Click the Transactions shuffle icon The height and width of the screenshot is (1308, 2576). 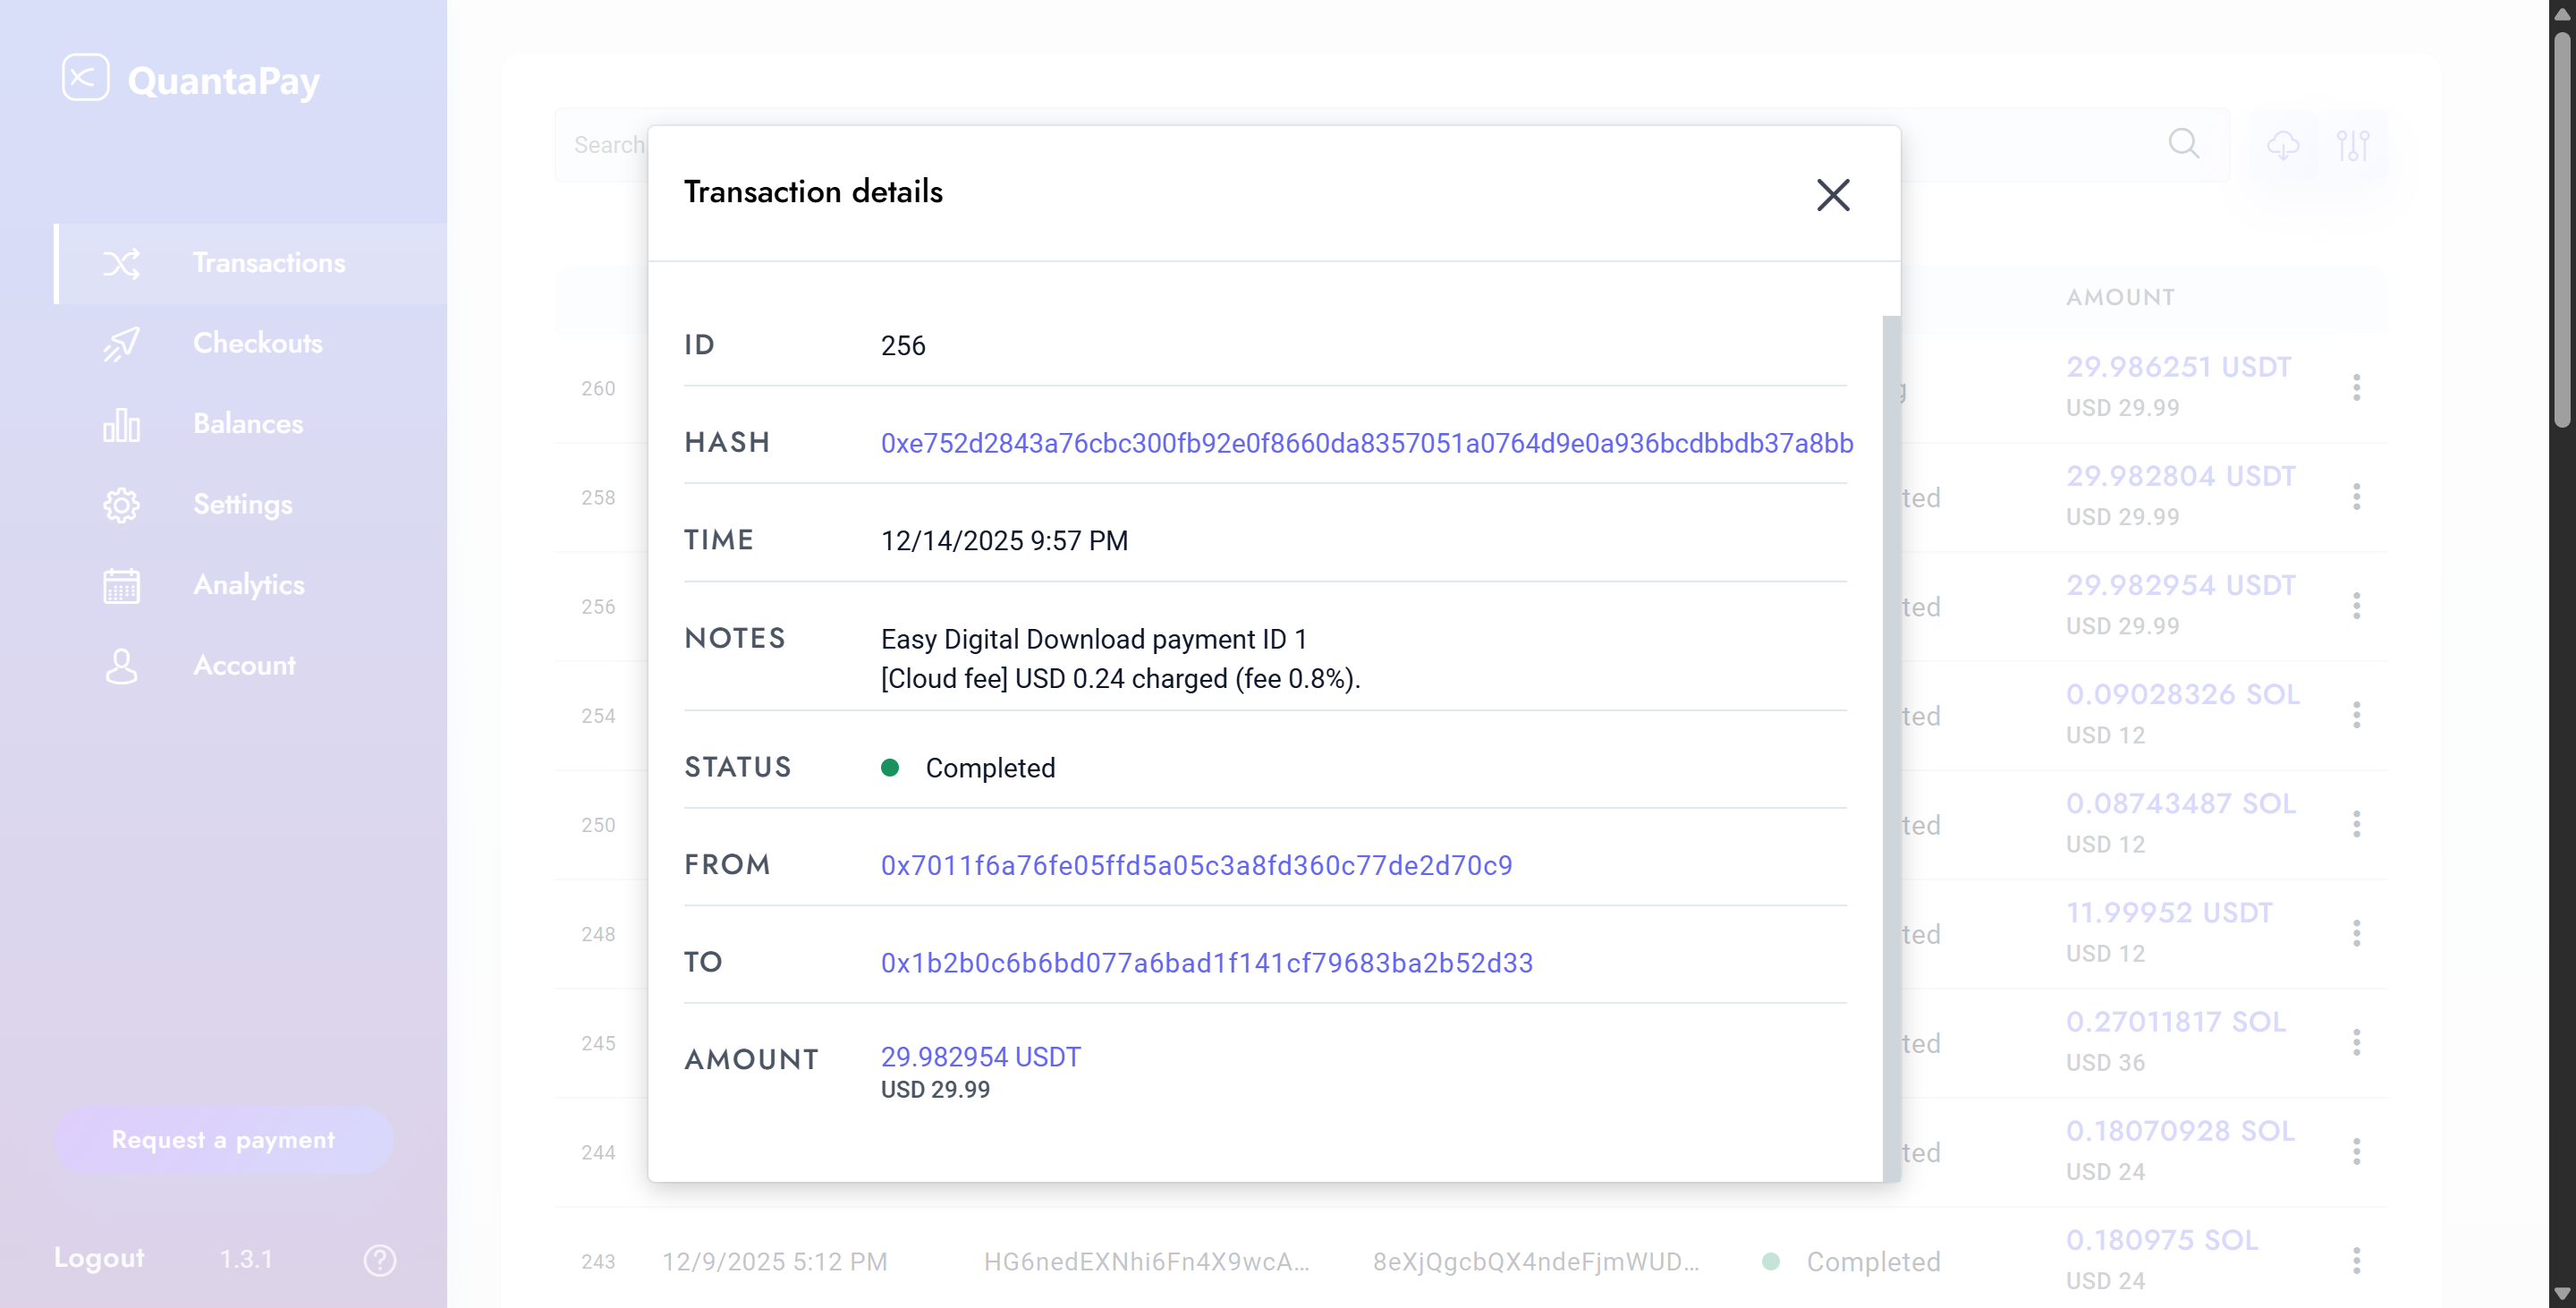coord(121,263)
